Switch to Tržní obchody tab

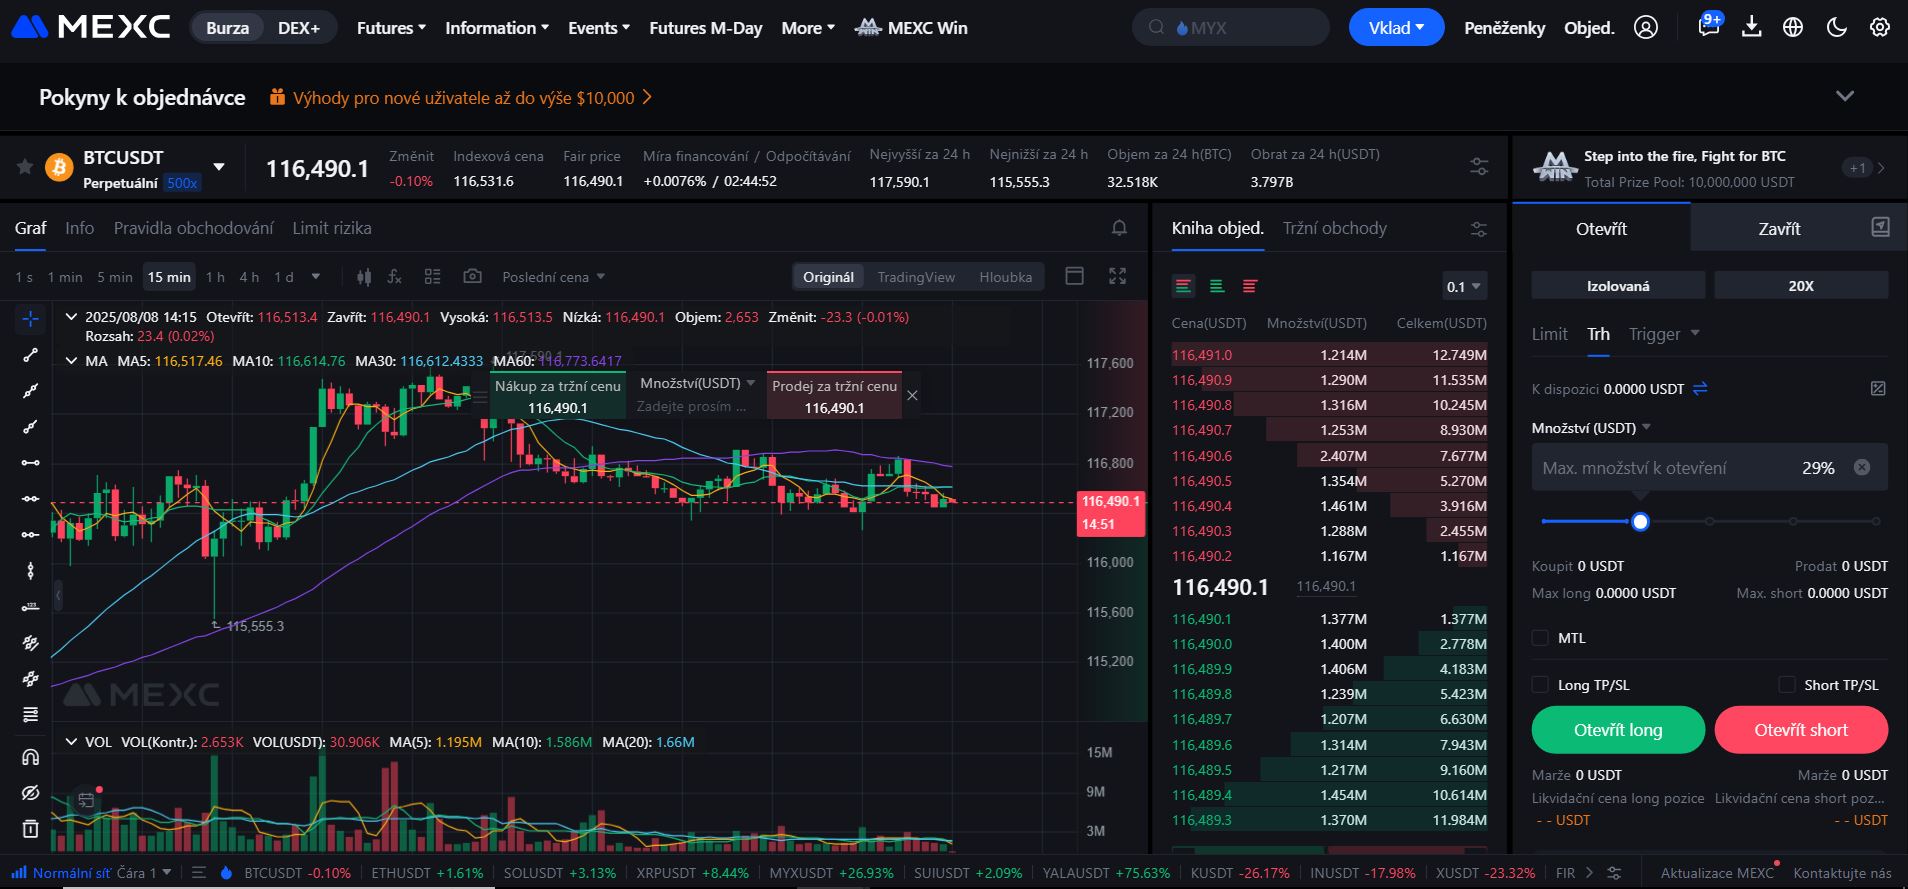(1334, 228)
